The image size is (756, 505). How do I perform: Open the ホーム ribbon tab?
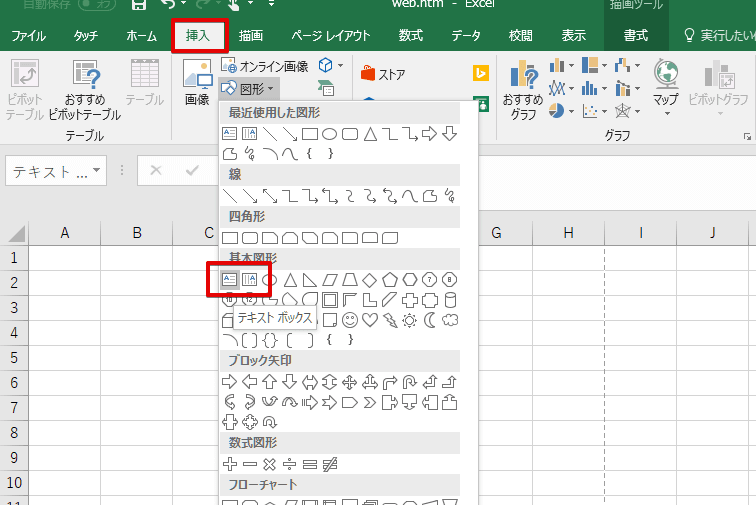(x=141, y=35)
